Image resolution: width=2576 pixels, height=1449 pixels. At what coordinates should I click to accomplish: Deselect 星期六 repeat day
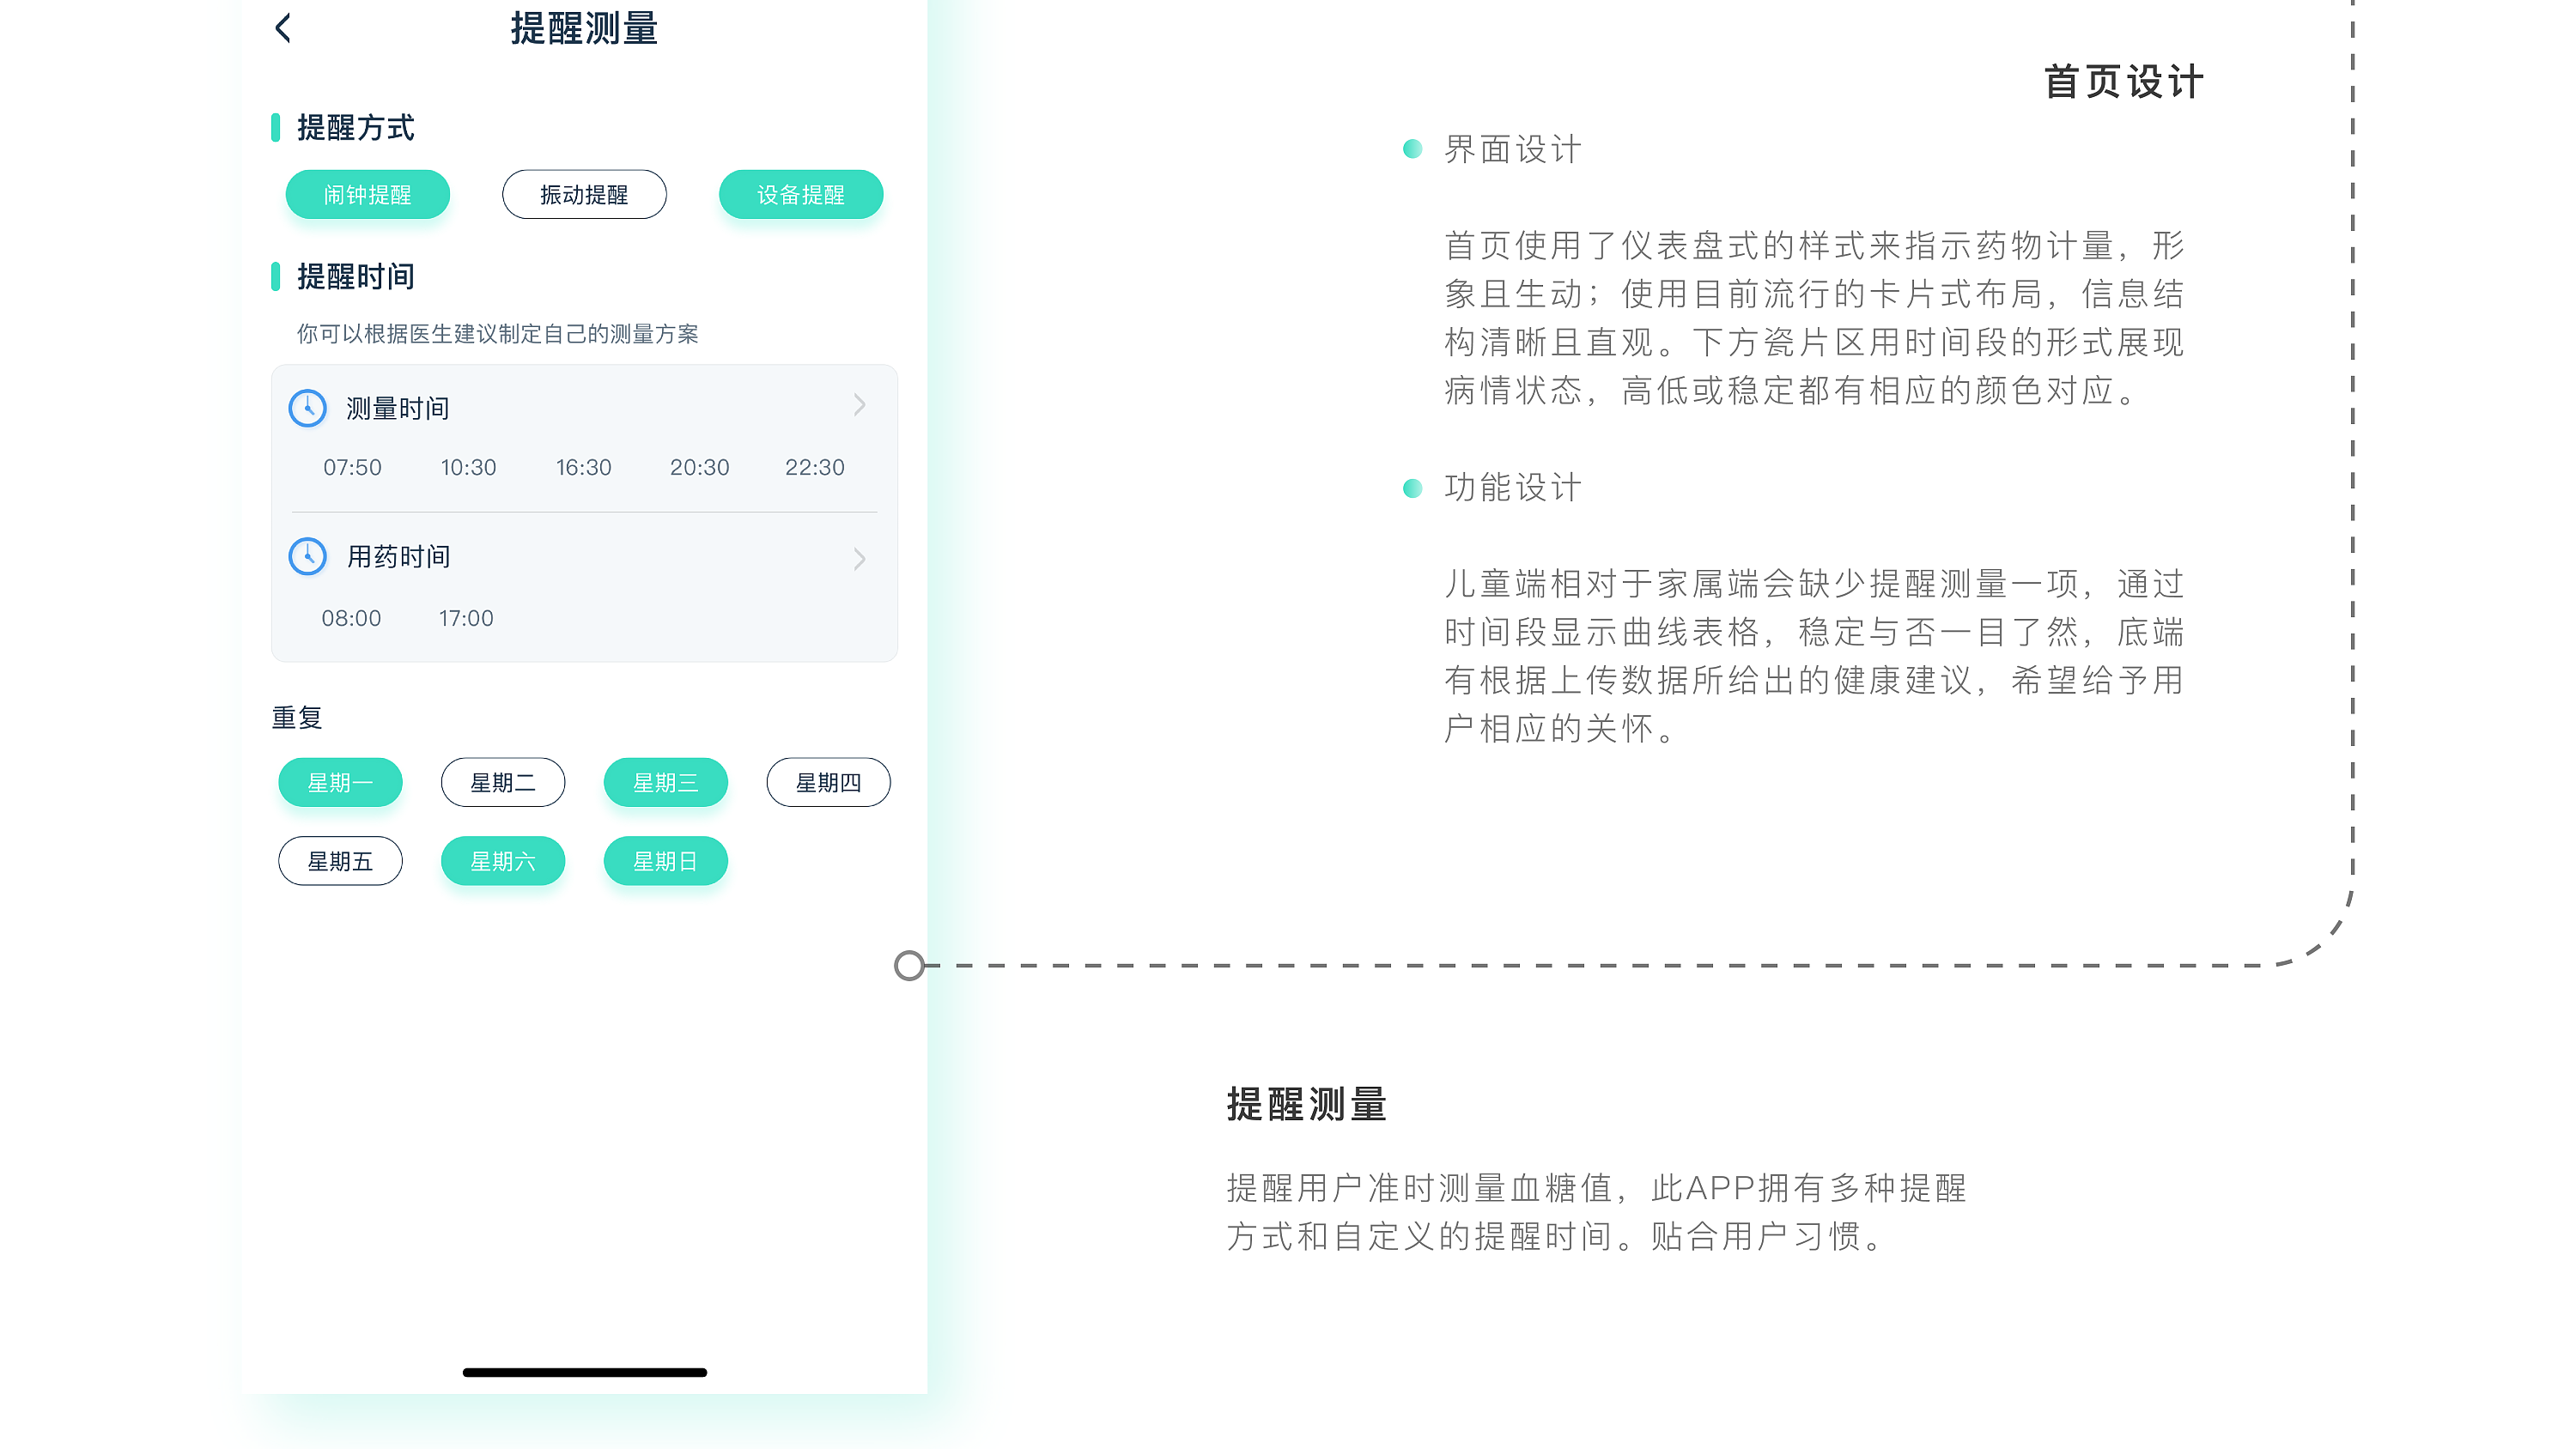point(503,861)
